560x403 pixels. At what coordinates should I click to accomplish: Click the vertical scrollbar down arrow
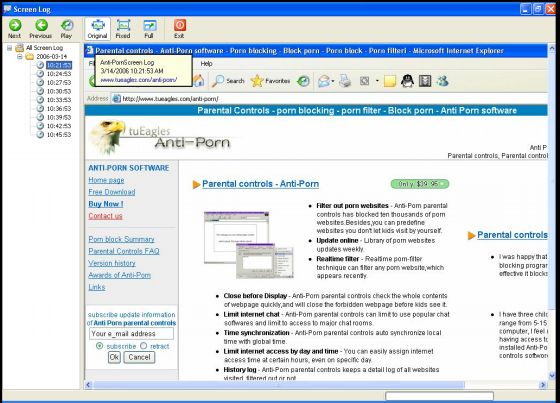[x=552, y=375]
